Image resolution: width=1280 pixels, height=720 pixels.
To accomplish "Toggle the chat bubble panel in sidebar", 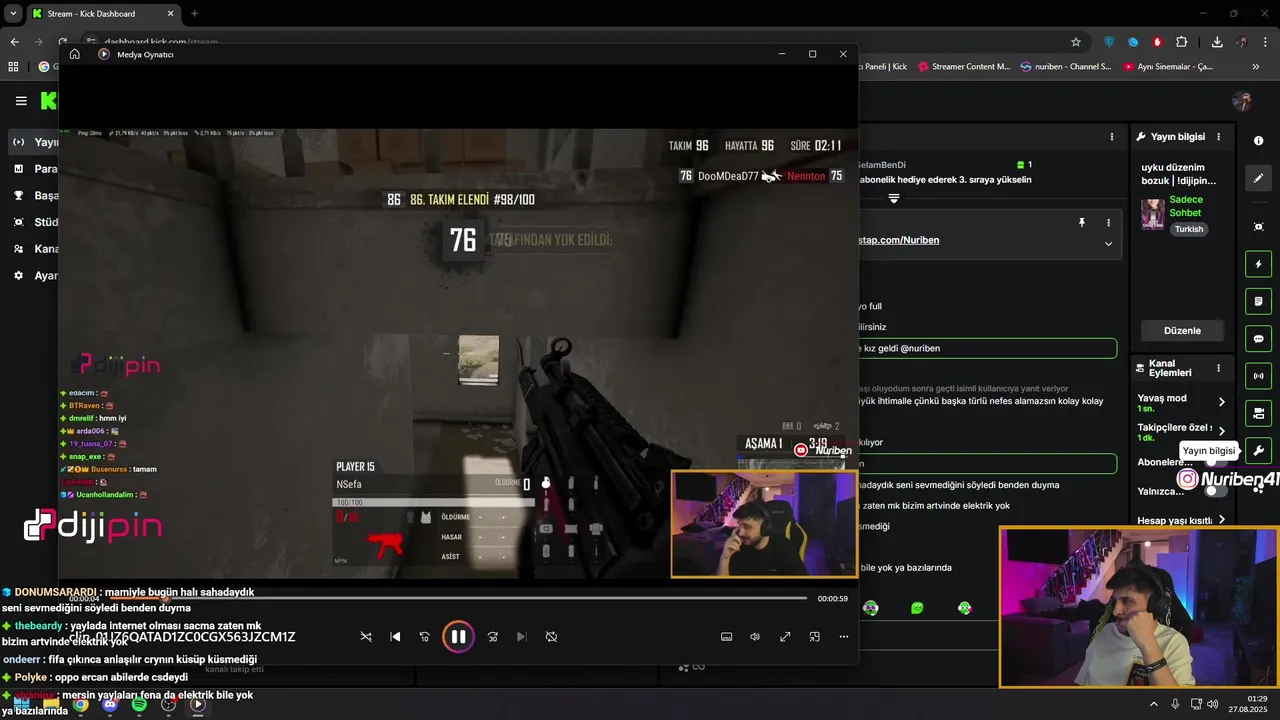I will [1258, 339].
